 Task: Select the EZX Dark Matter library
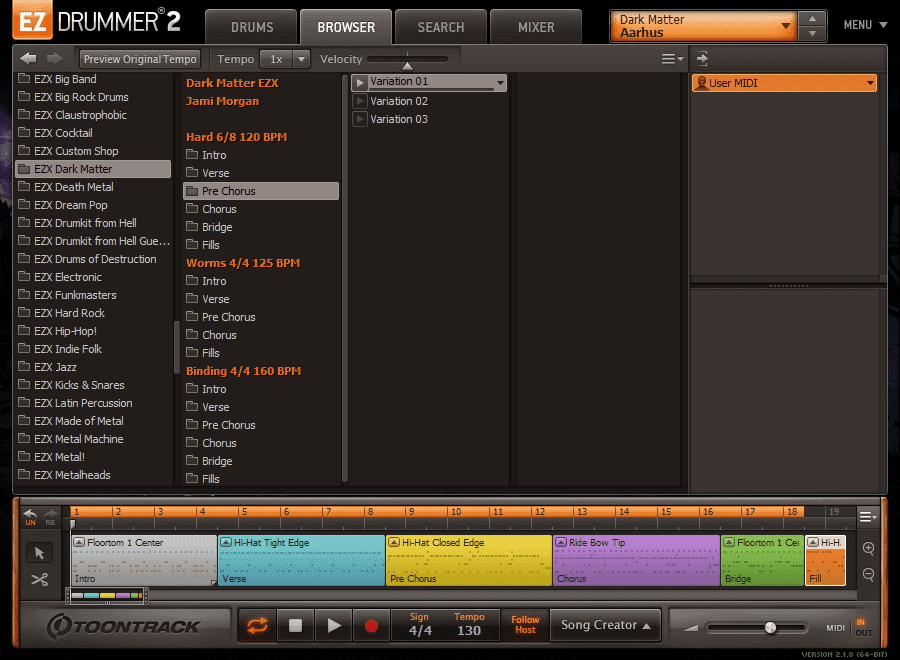(93, 169)
